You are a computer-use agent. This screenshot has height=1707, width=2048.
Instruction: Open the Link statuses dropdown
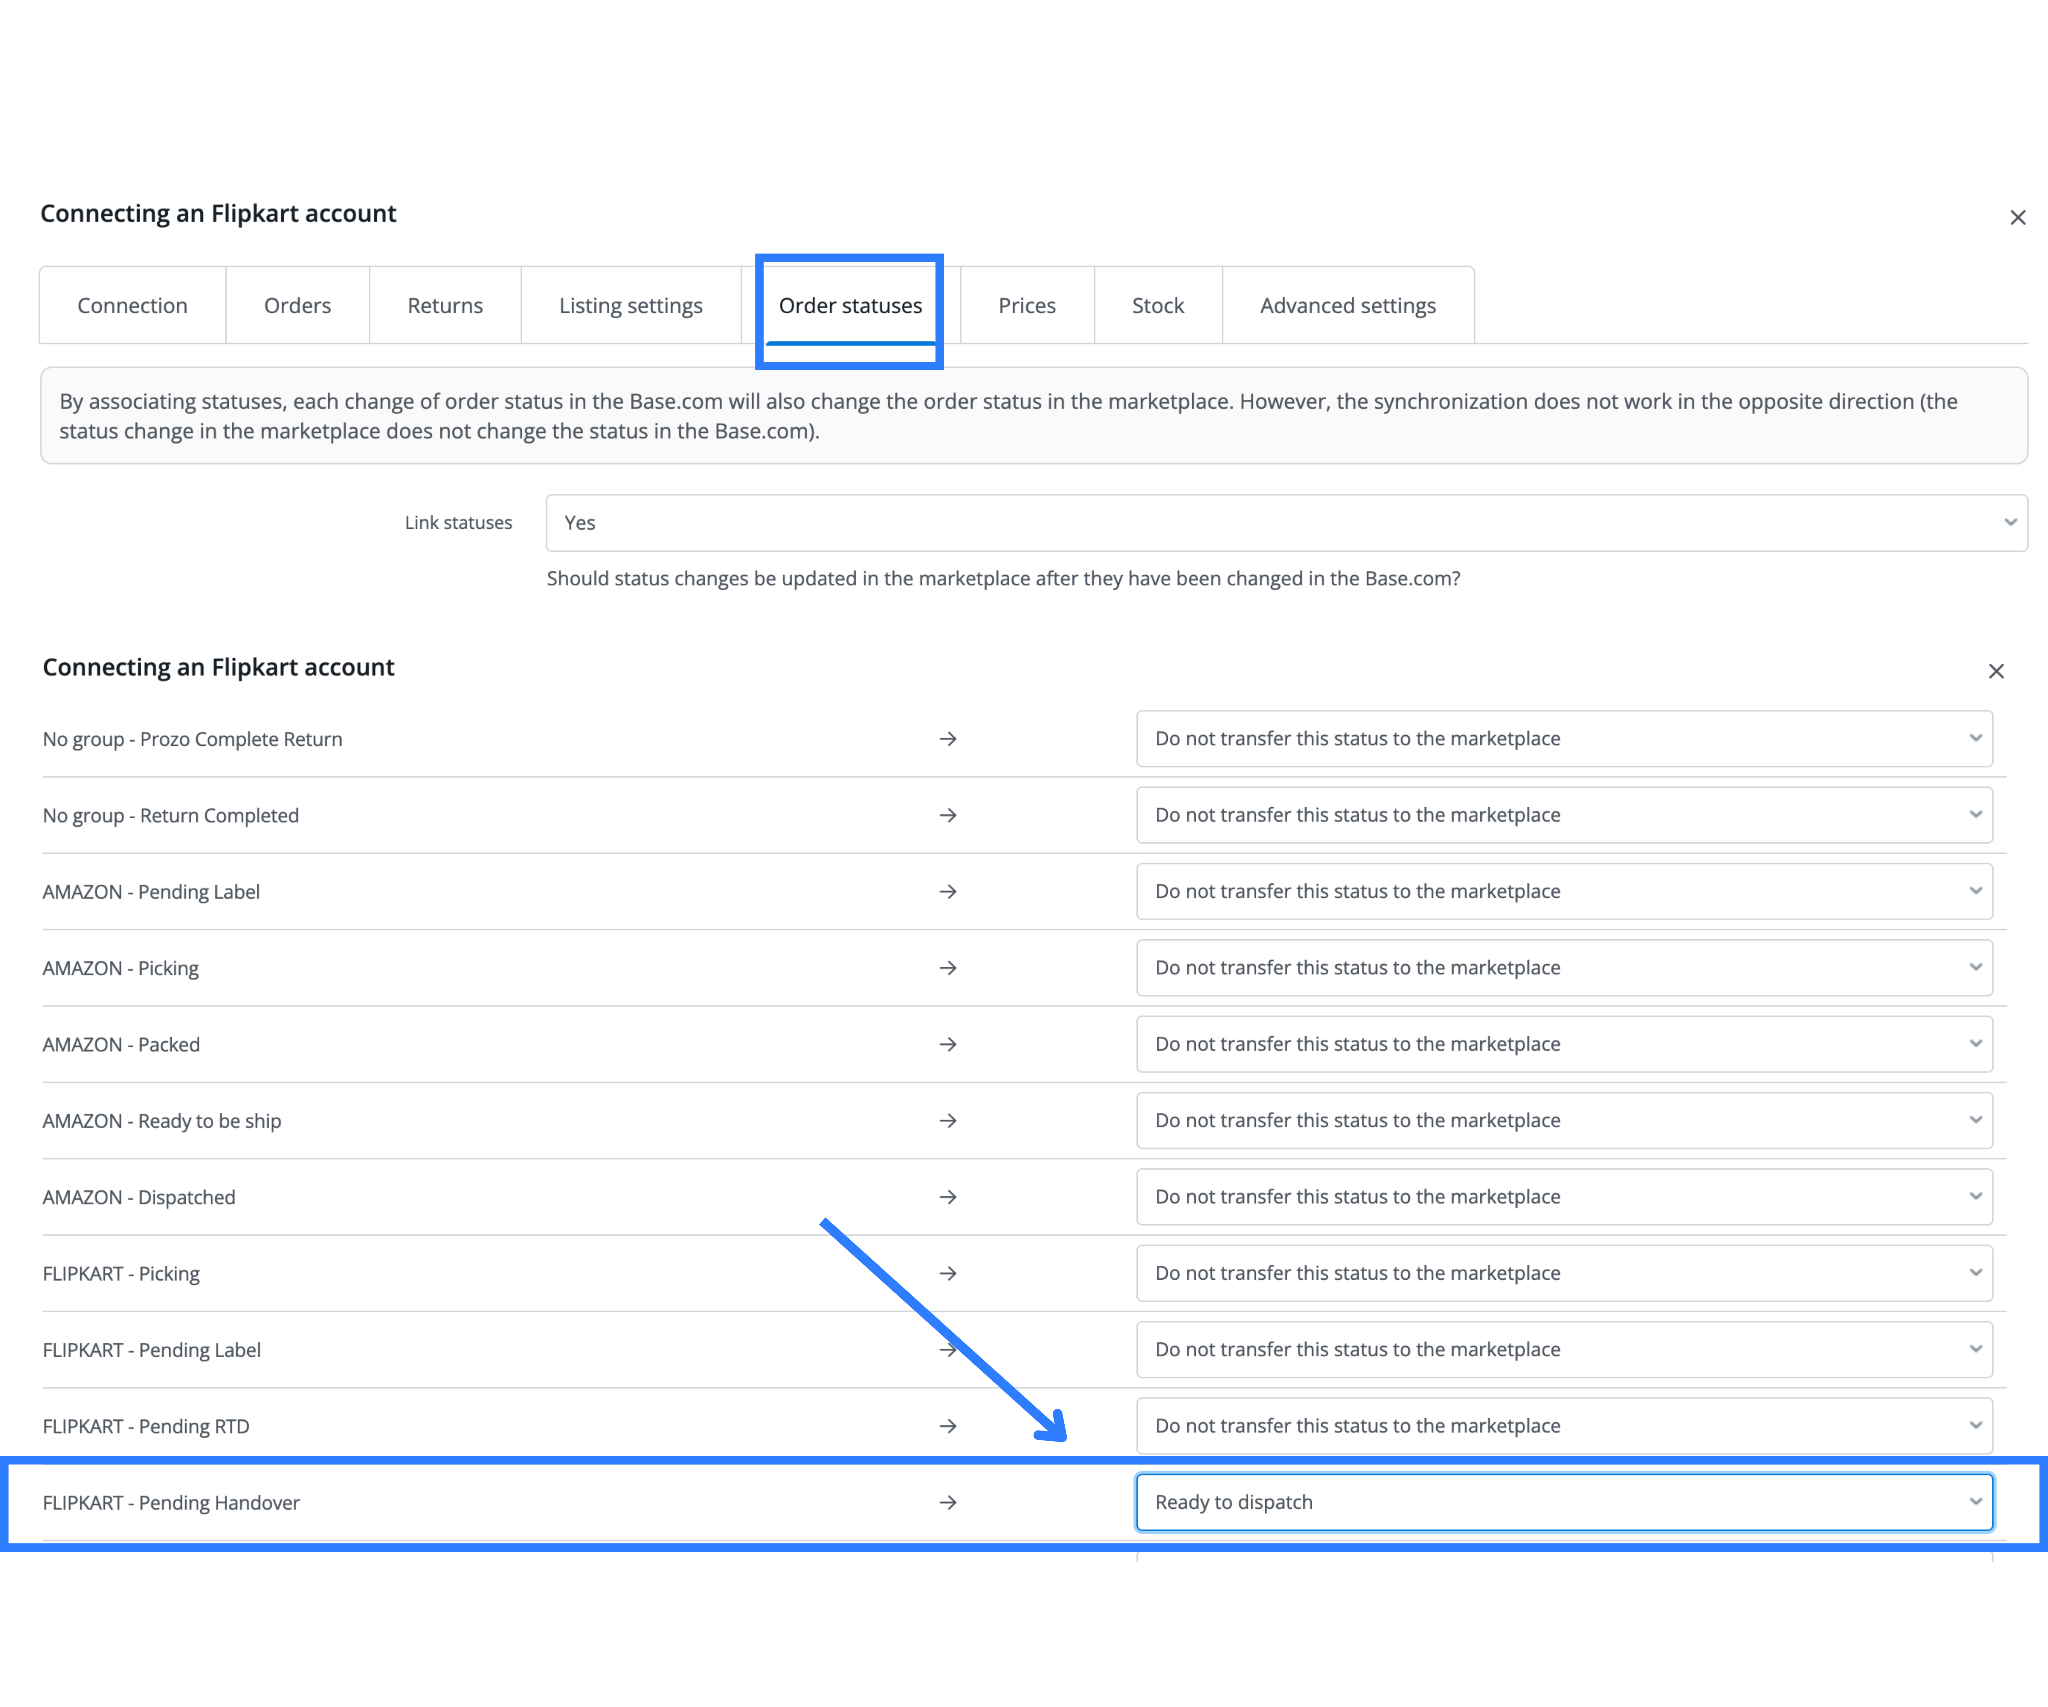pyautogui.click(x=1286, y=523)
